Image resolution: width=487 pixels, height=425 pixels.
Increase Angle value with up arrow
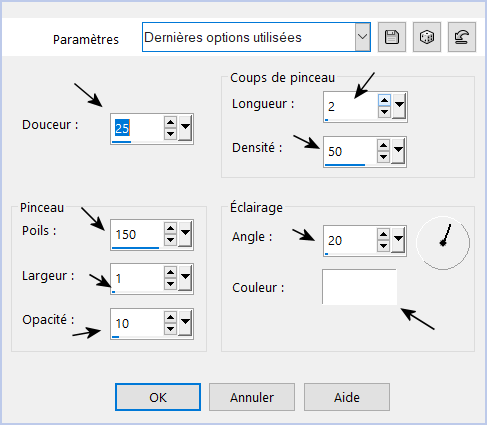(383, 235)
